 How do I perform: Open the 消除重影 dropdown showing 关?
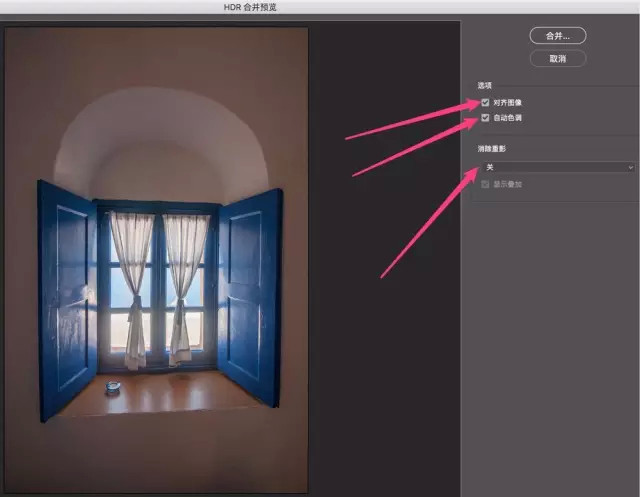pos(558,167)
